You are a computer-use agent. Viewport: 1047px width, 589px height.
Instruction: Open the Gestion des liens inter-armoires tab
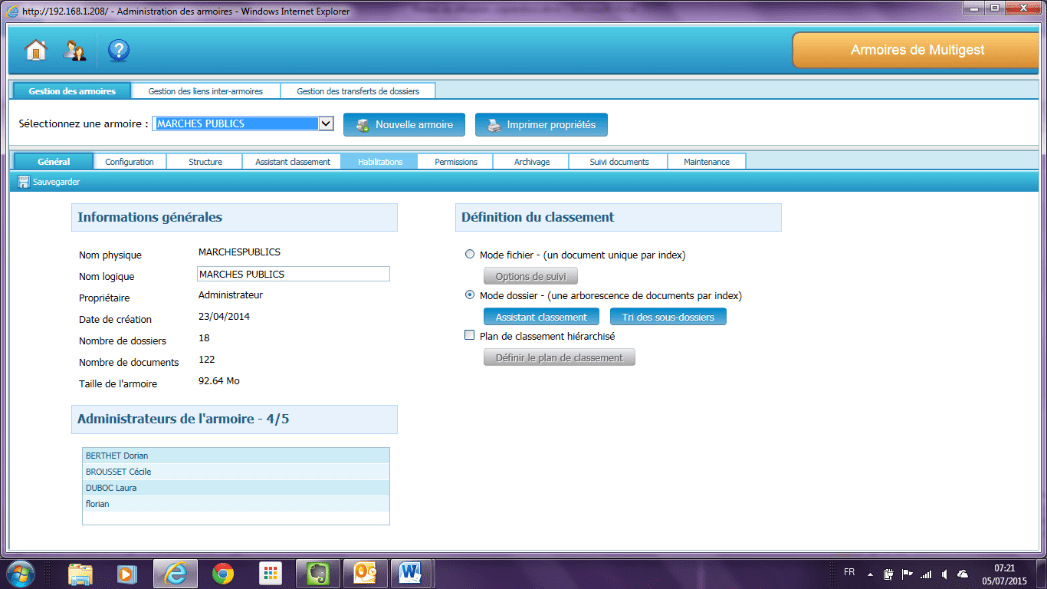point(205,91)
